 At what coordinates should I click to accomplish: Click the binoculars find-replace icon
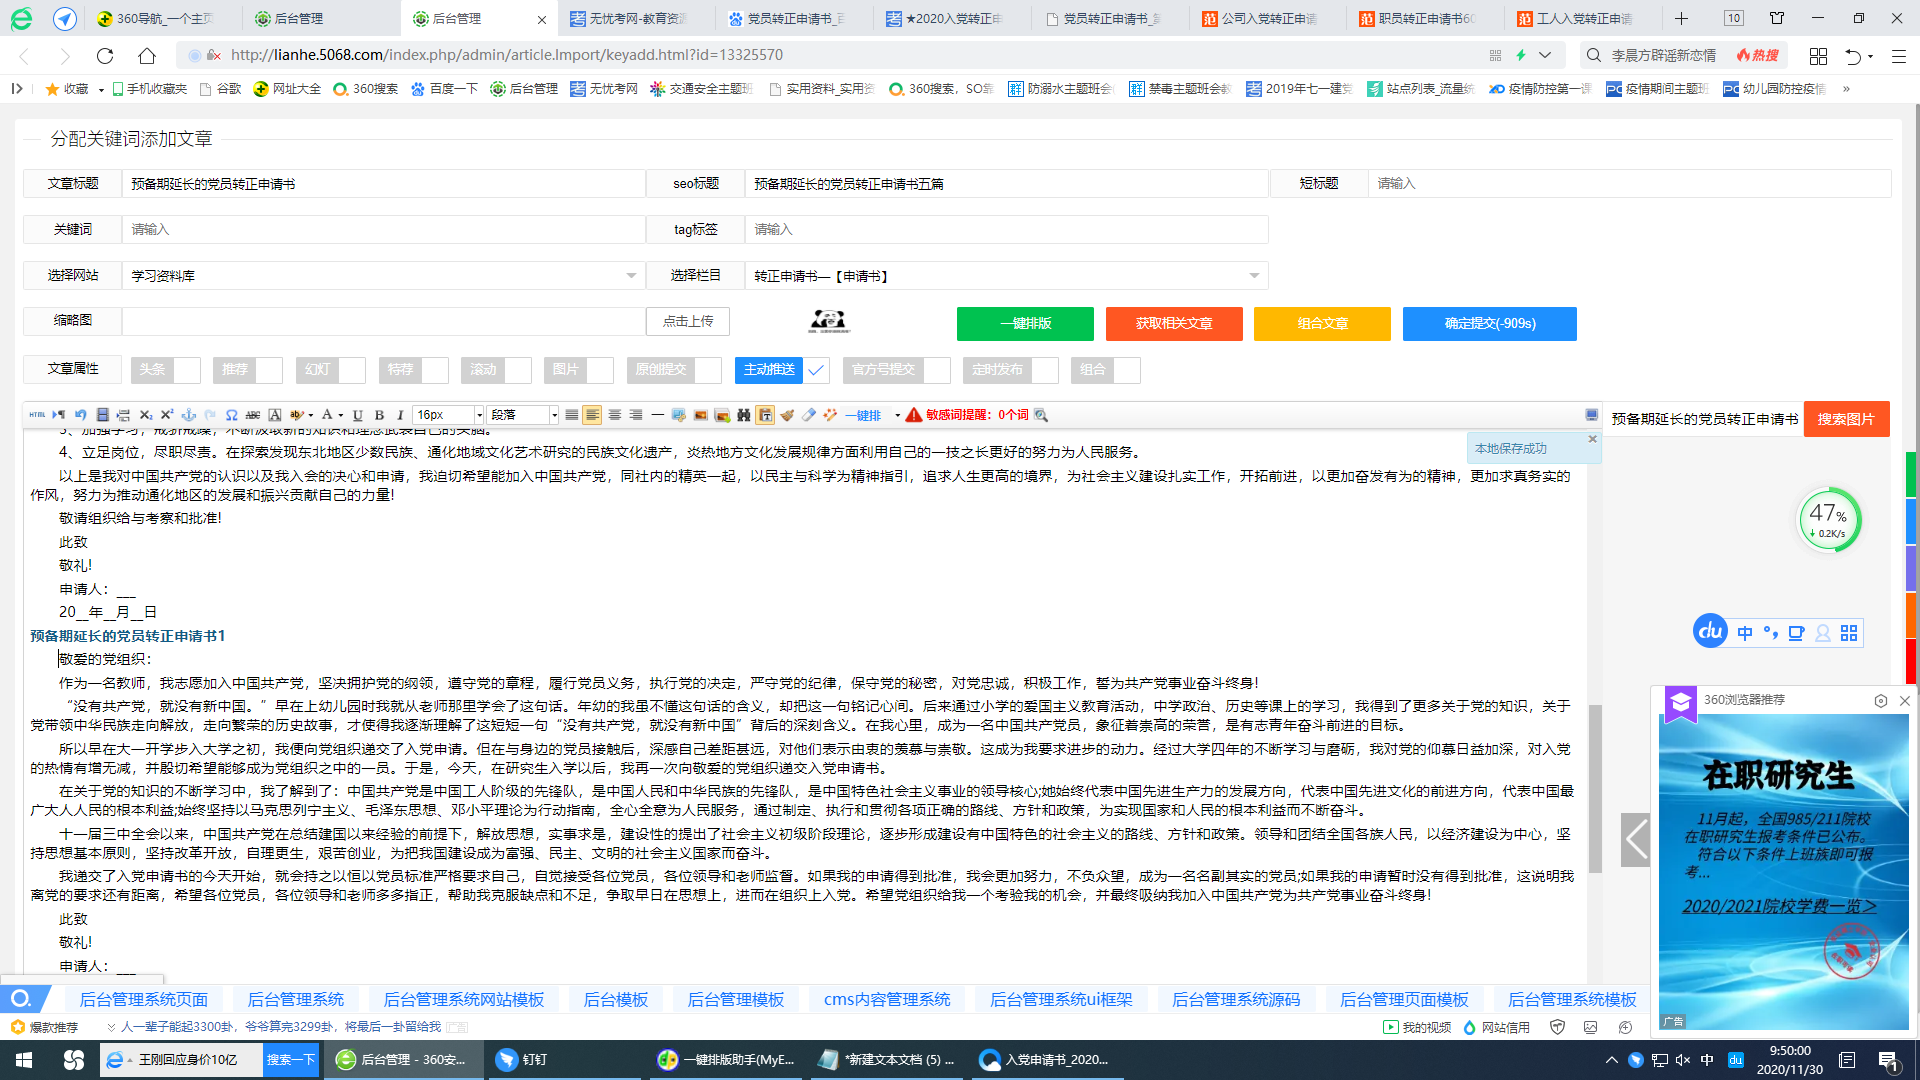tap(743, 415)
